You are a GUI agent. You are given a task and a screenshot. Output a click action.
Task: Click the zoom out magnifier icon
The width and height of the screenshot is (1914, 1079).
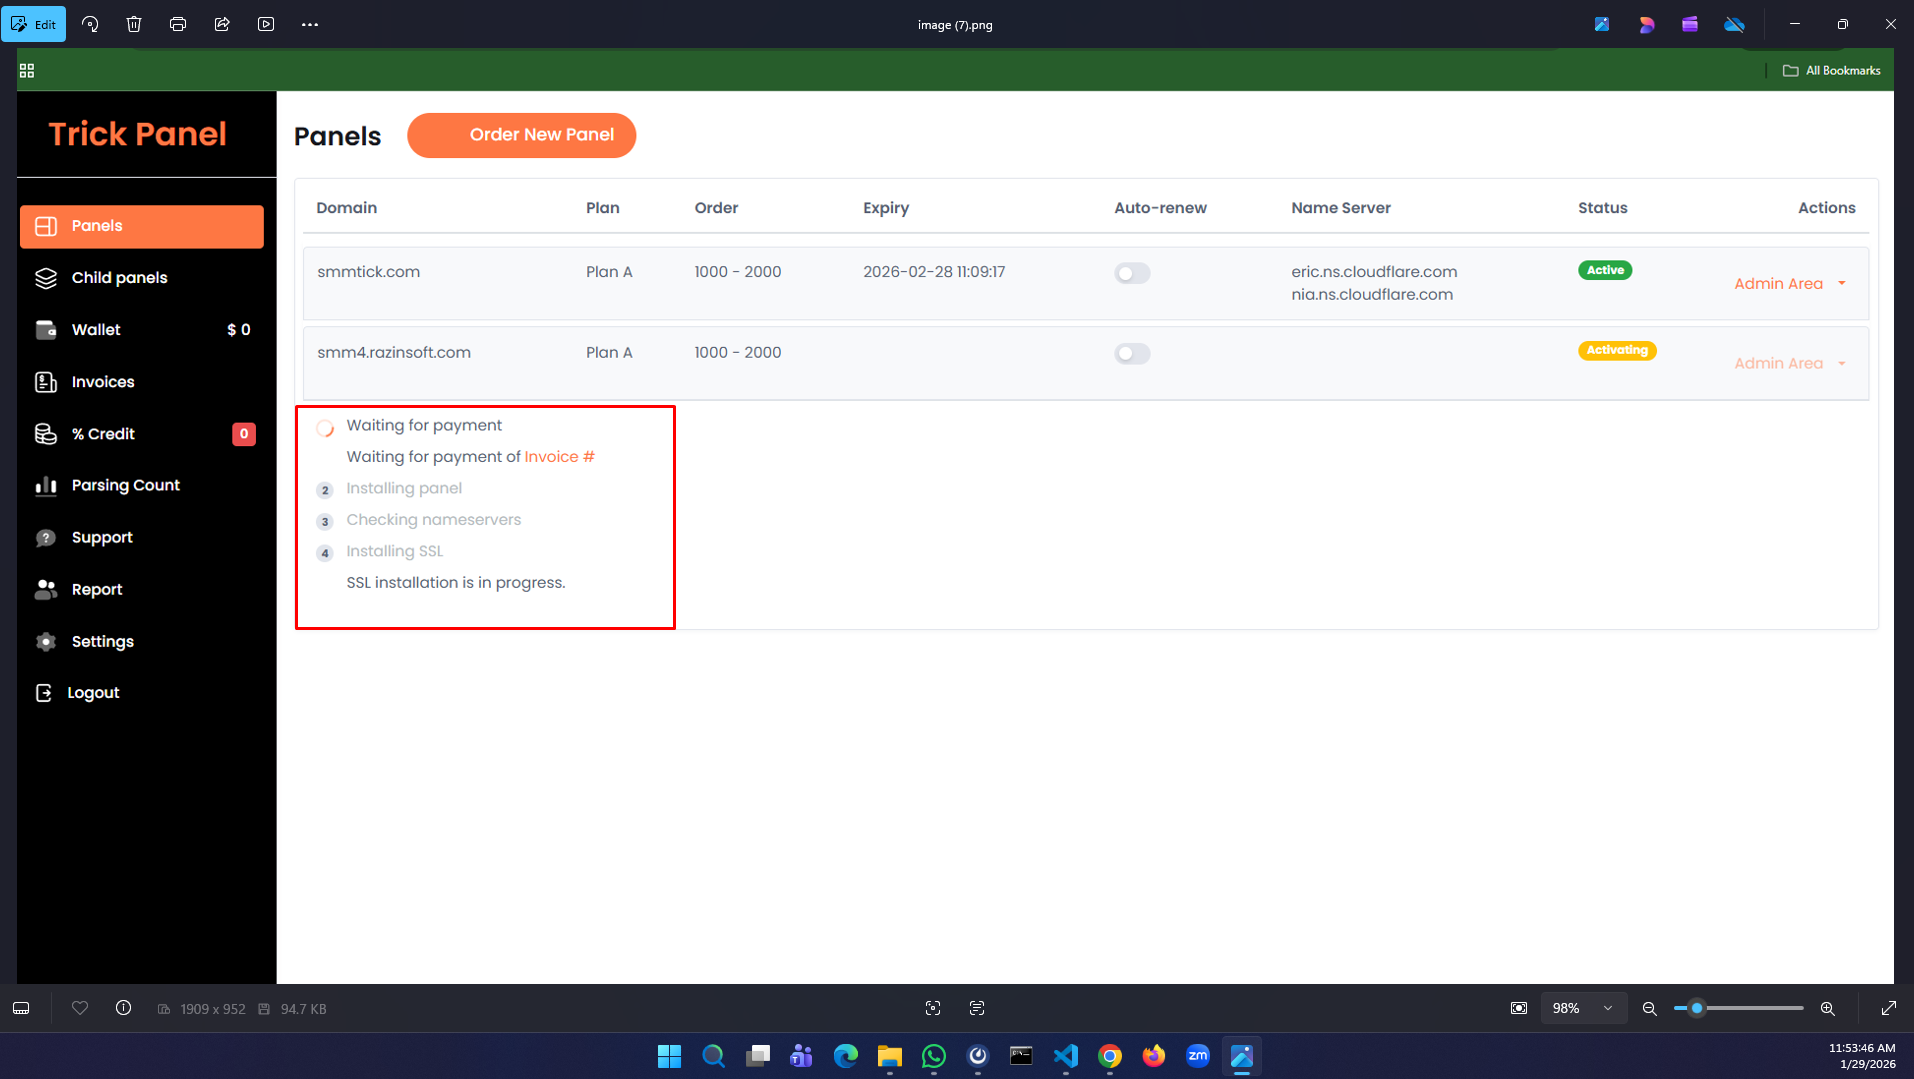coord(1650,1008)
